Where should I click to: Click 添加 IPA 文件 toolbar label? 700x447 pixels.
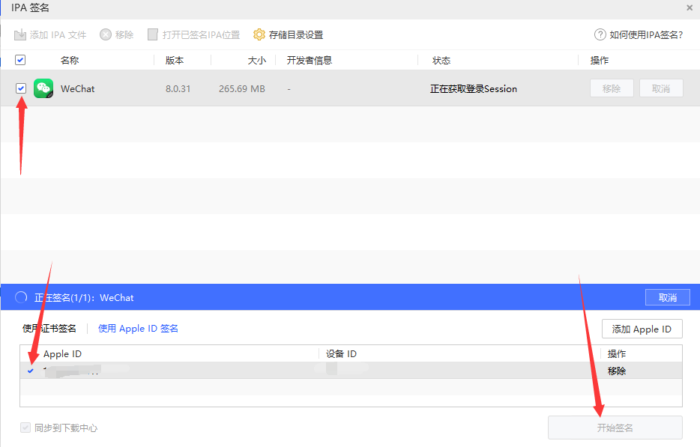pos(58,35)
